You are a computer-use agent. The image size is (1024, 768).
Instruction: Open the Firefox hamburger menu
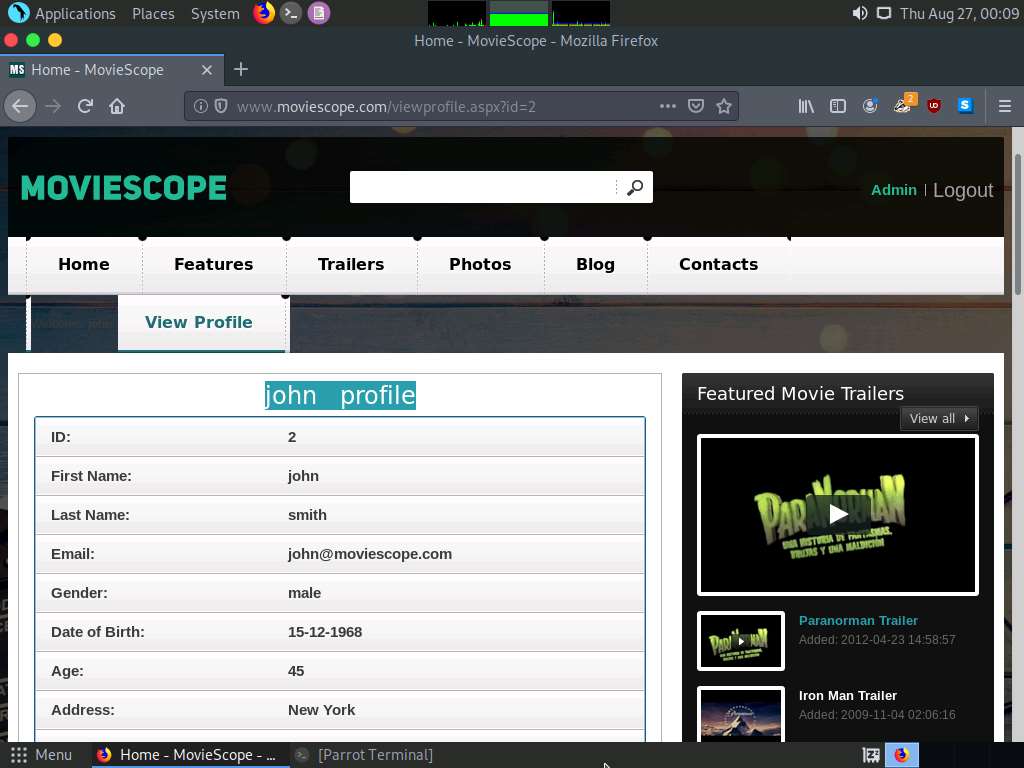coord(1004,106)
